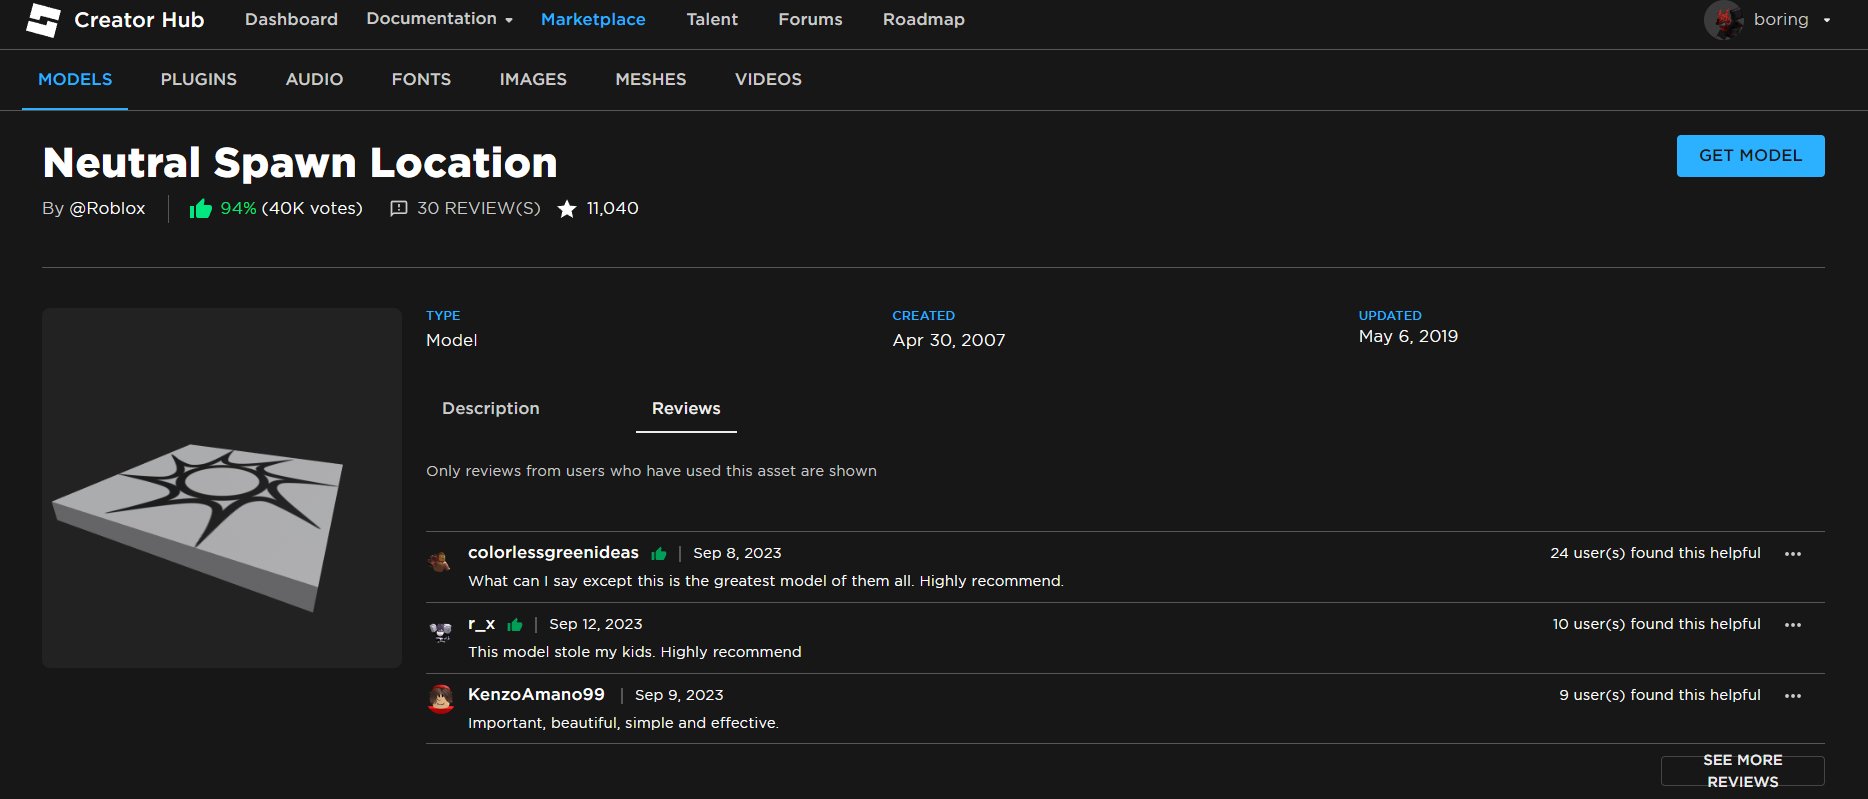Click thumbs-up icon beside r_x
The width and height of the screenshot is (1868, 799).
click(x=515, y=624)
